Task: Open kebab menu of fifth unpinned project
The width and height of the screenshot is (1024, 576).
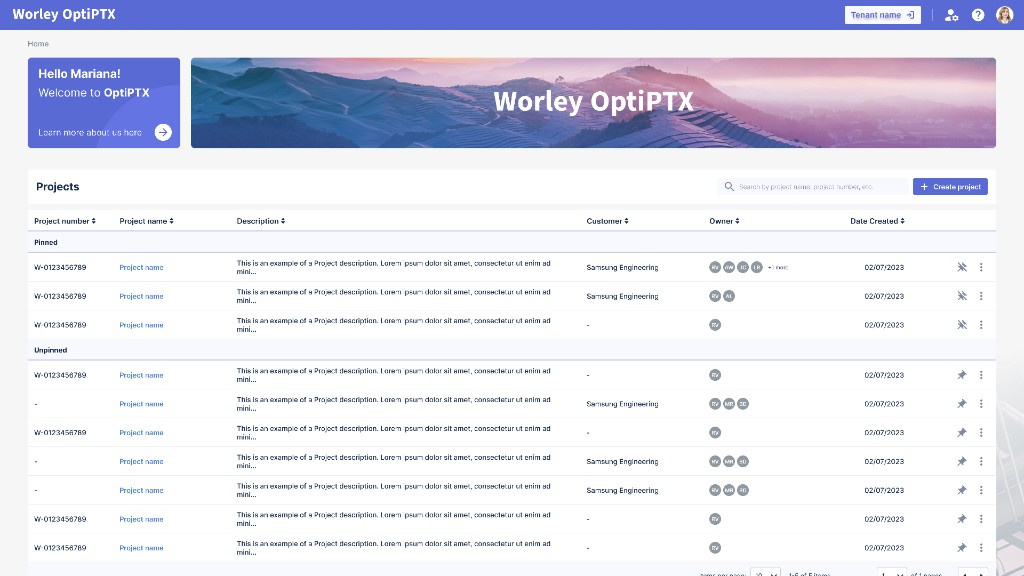Action: pyautogui.click(x=981, y=490)
